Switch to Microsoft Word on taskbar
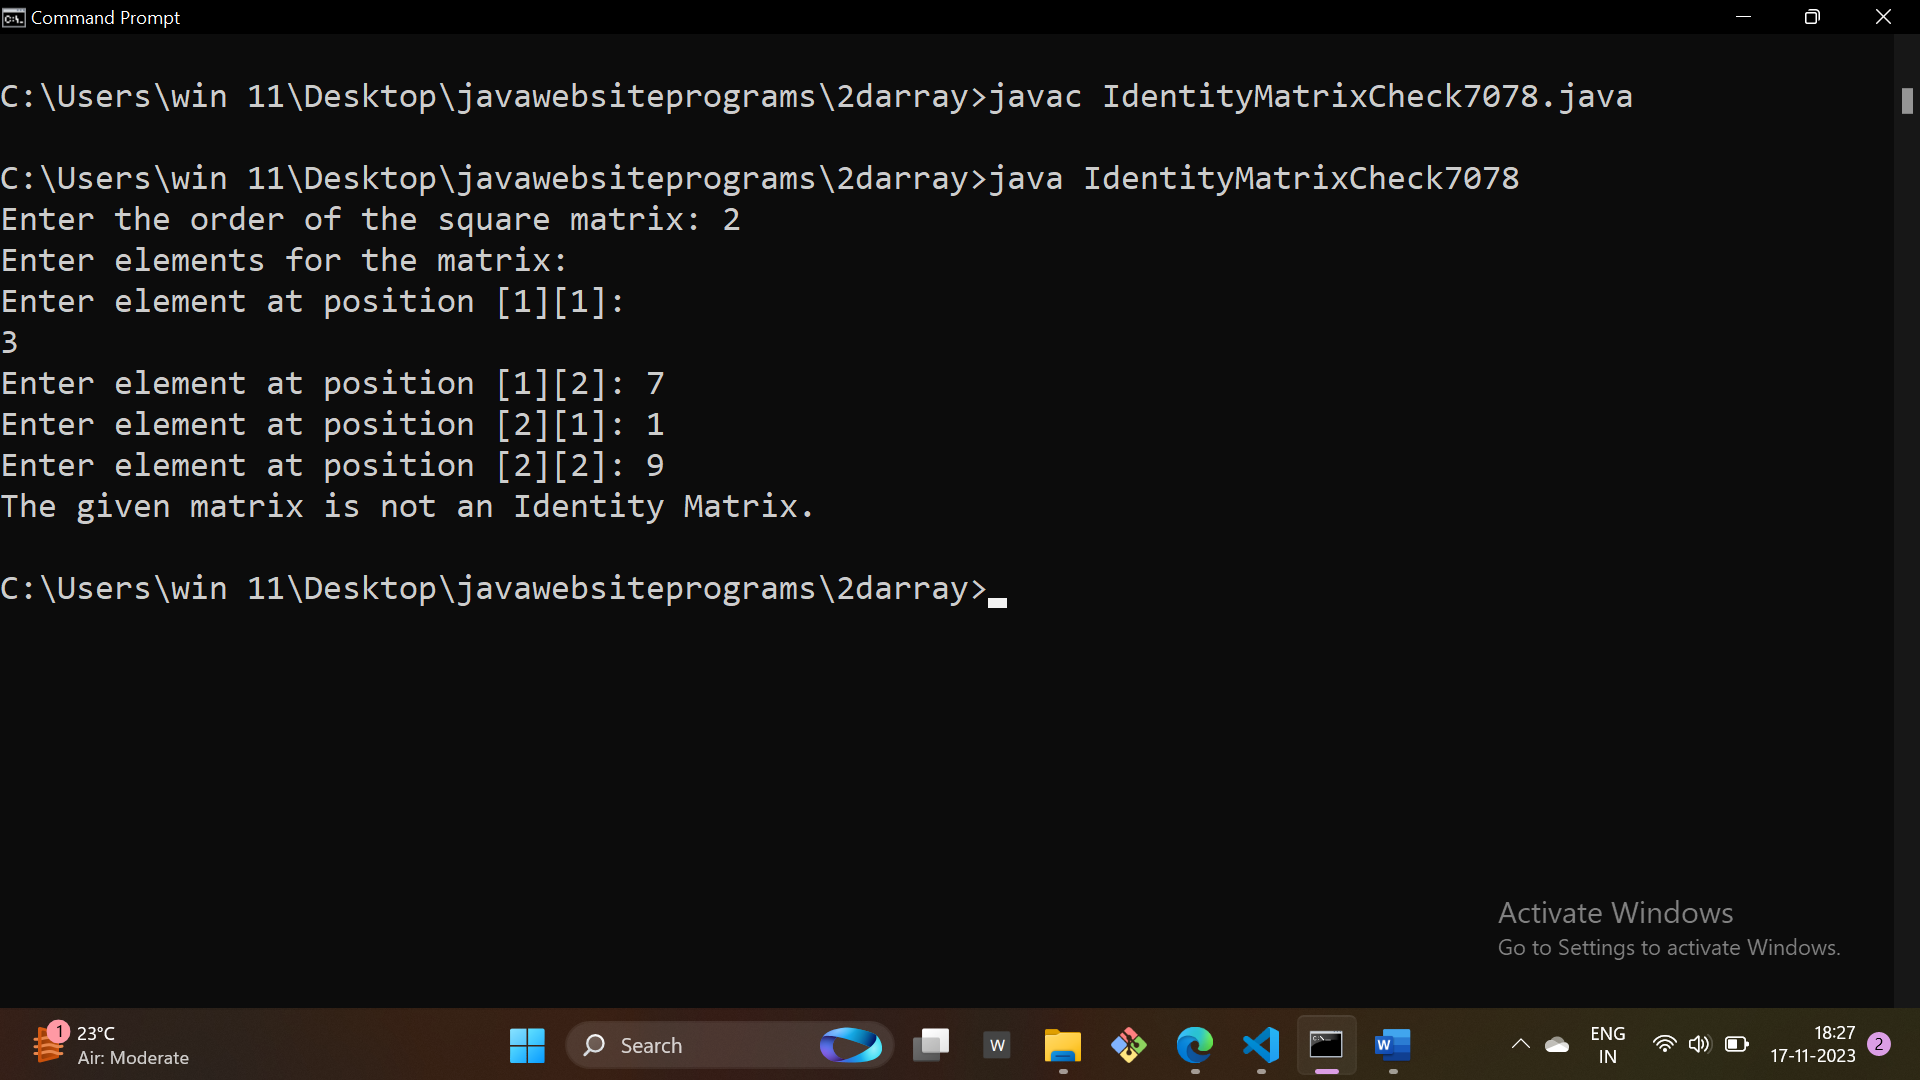 1392,1045
